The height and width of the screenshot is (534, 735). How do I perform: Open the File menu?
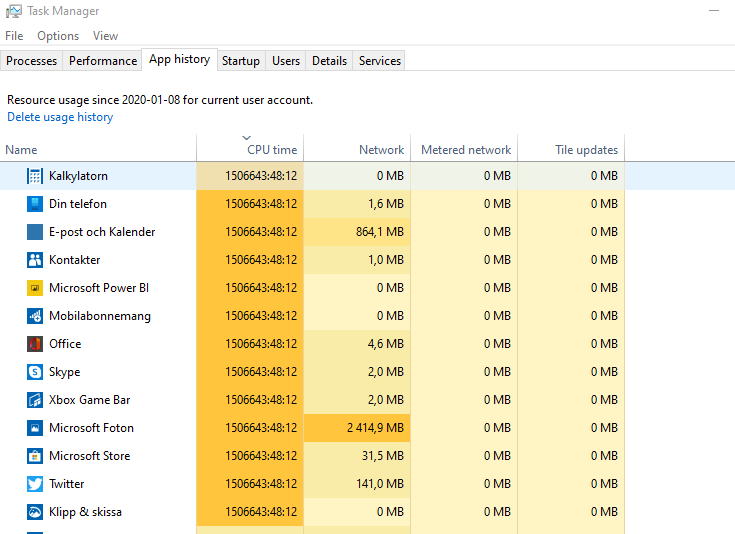coord(14,36)
